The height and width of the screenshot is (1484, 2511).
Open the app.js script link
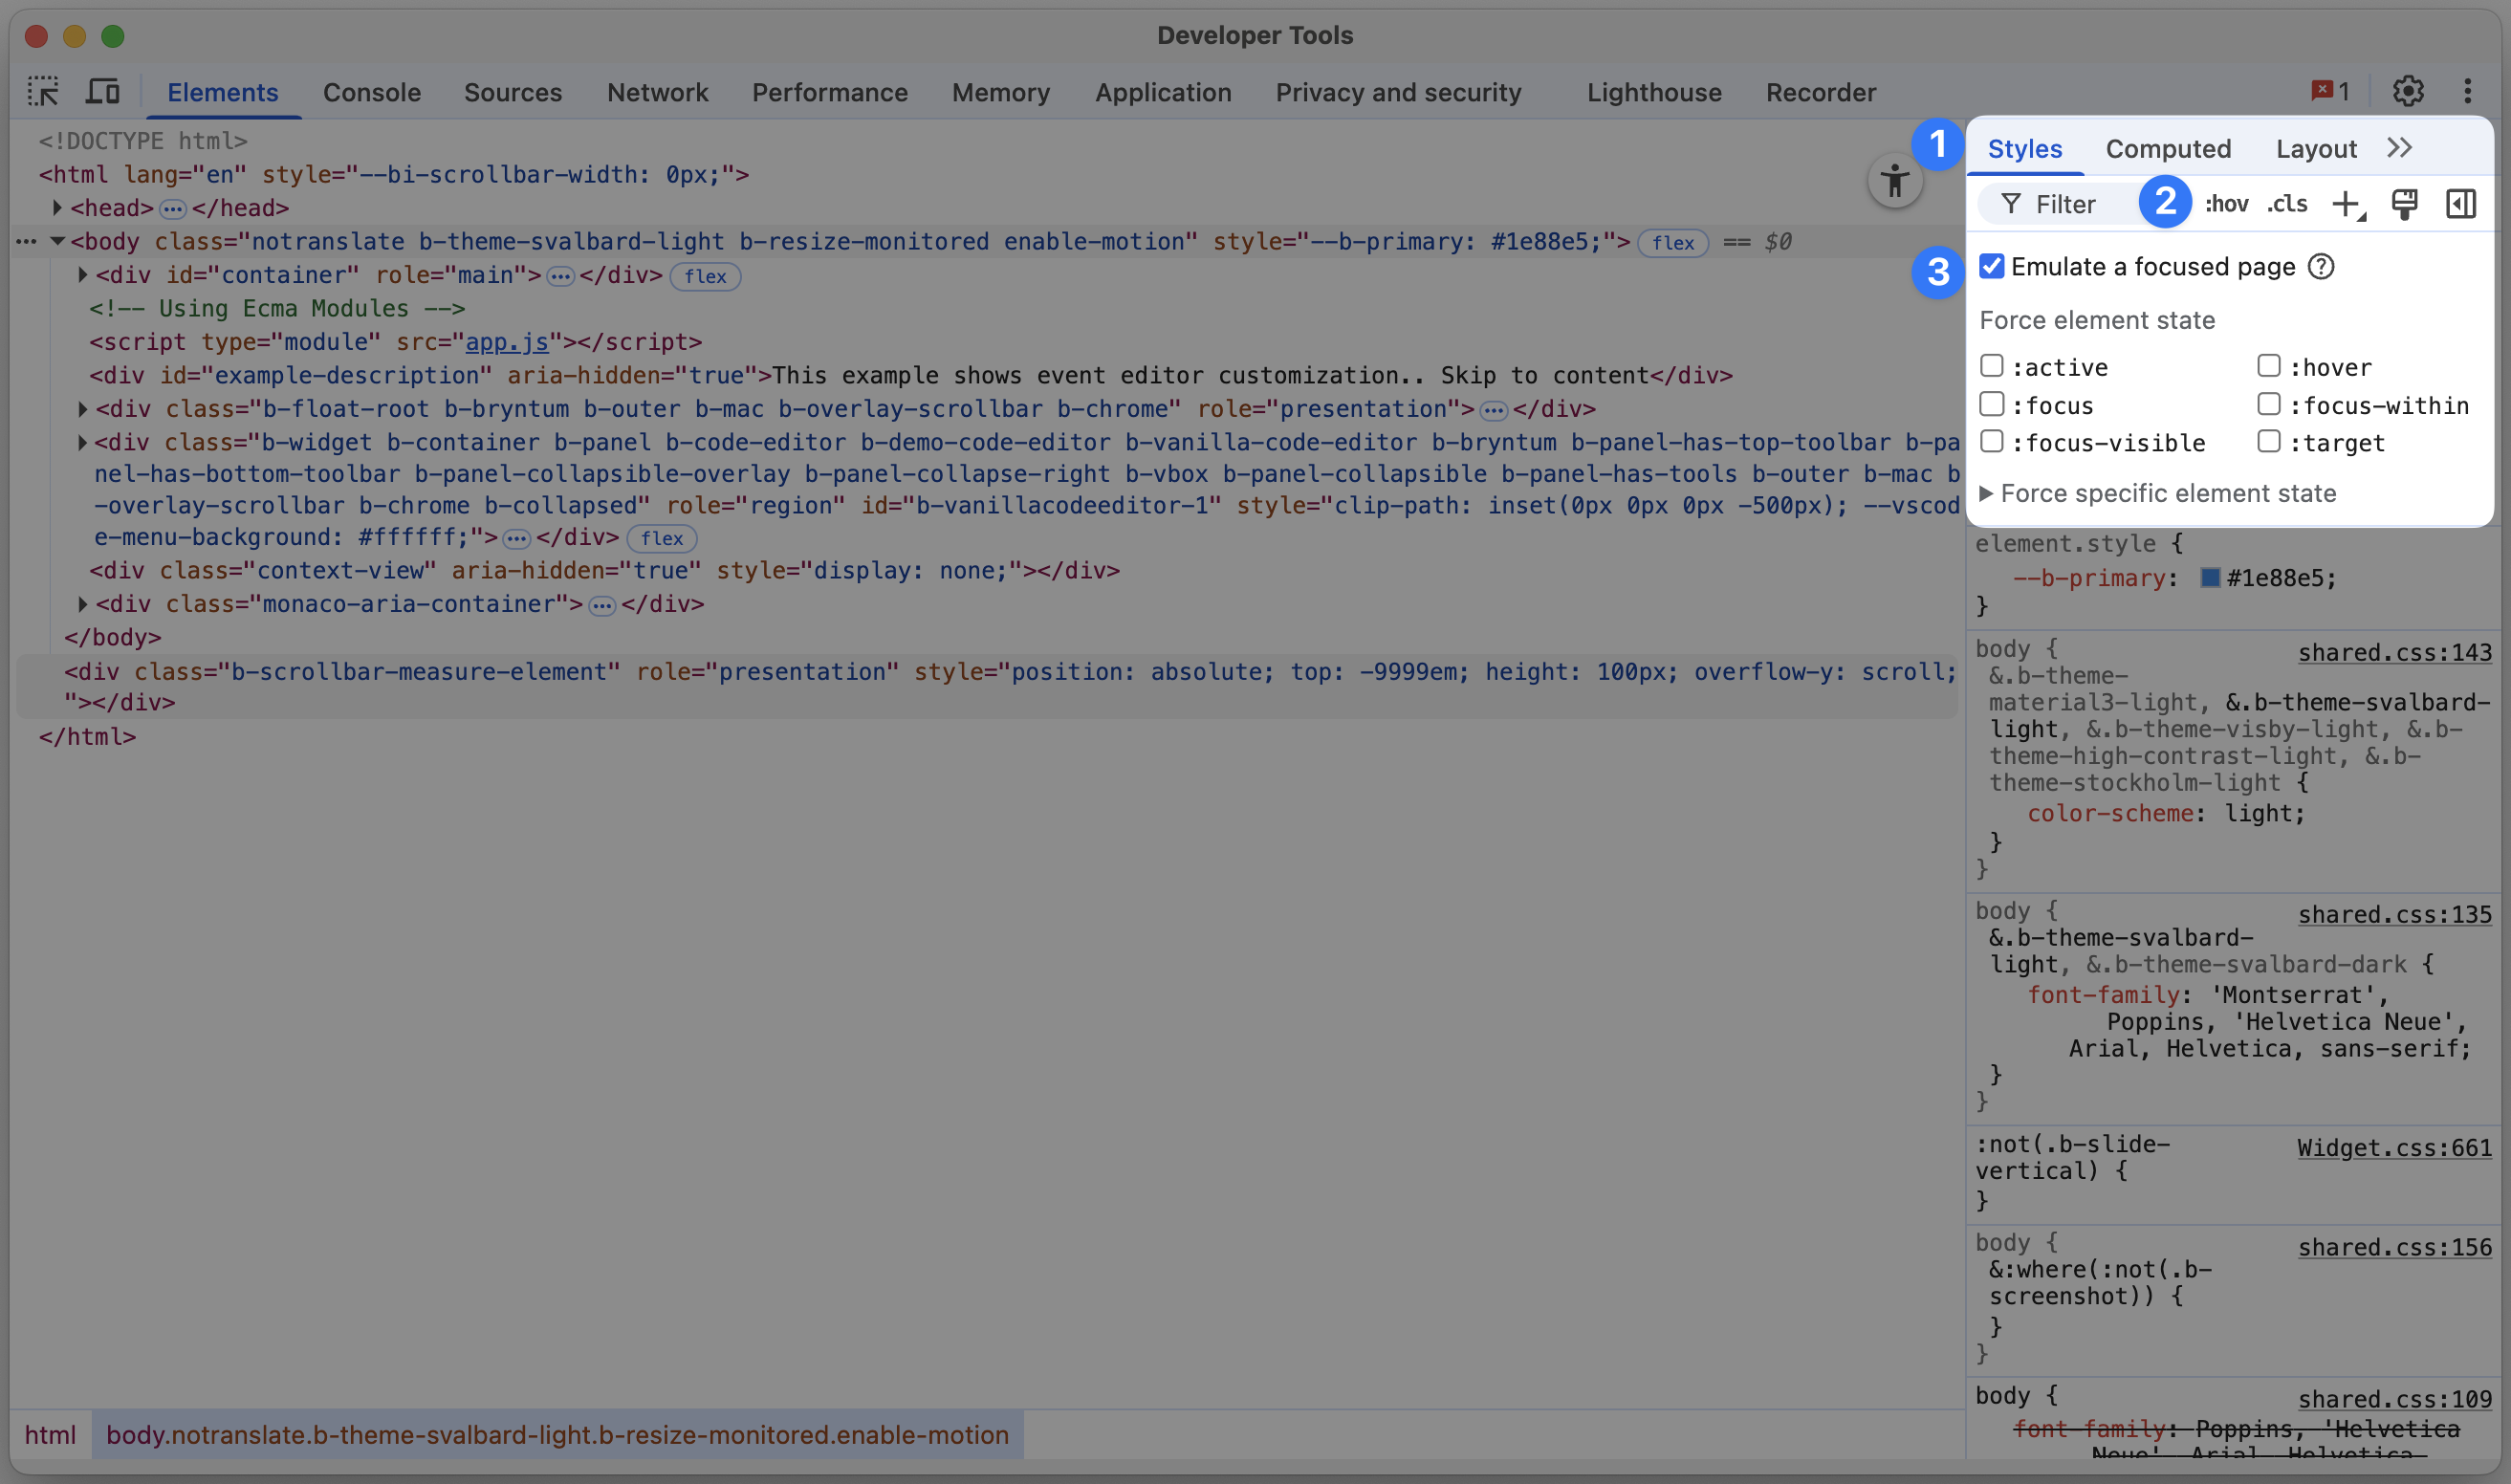point(507,342)
